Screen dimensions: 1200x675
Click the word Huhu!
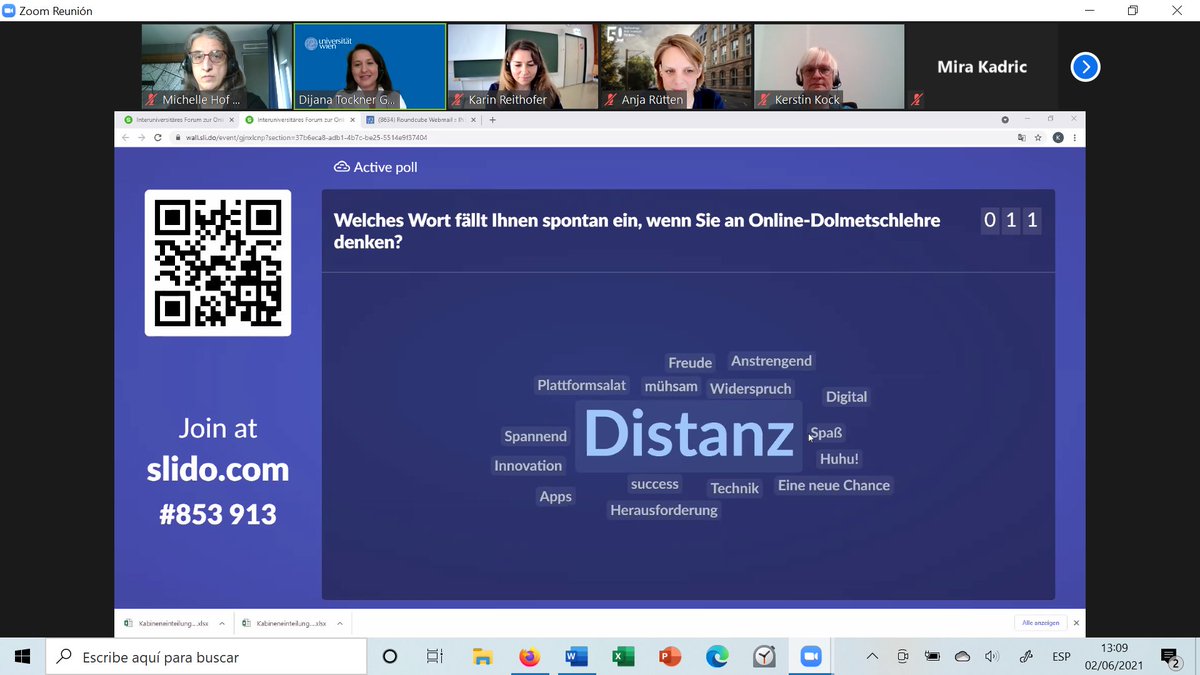click(839, 459)
